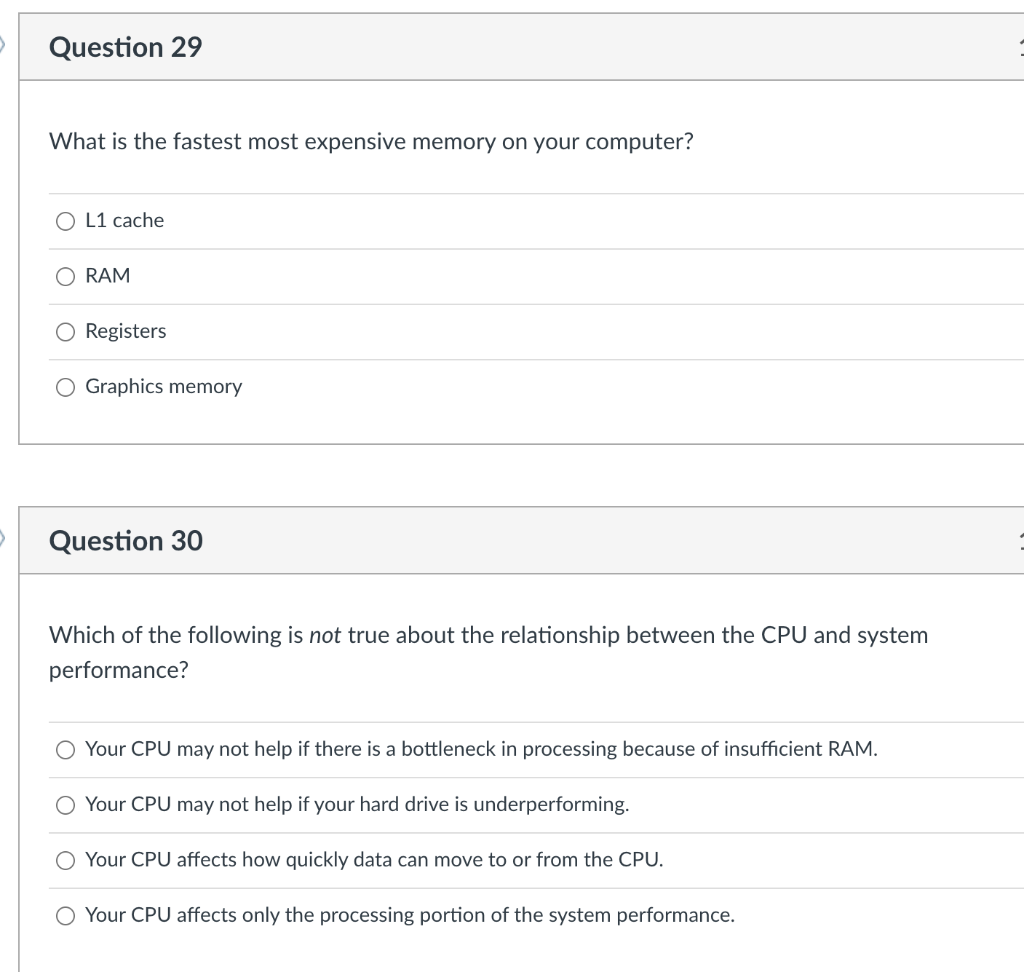Choose the Registers radio option
The image size is (1024, 972).
[x=65, y=331]
